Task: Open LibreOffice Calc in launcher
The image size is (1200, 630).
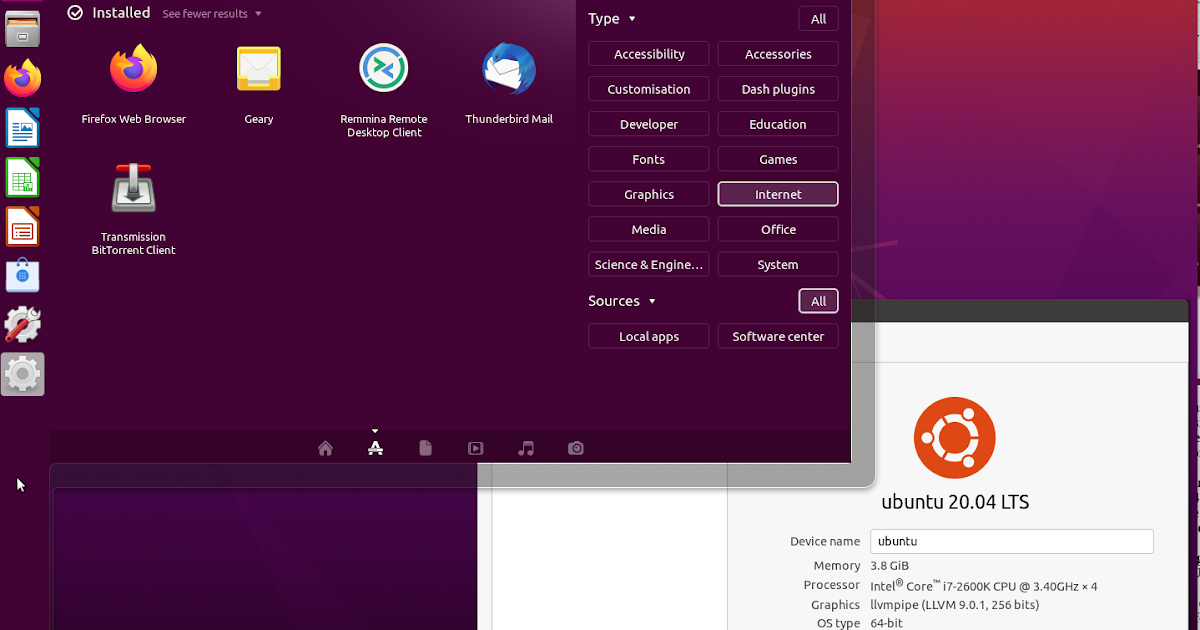Action: coord(23,177)
